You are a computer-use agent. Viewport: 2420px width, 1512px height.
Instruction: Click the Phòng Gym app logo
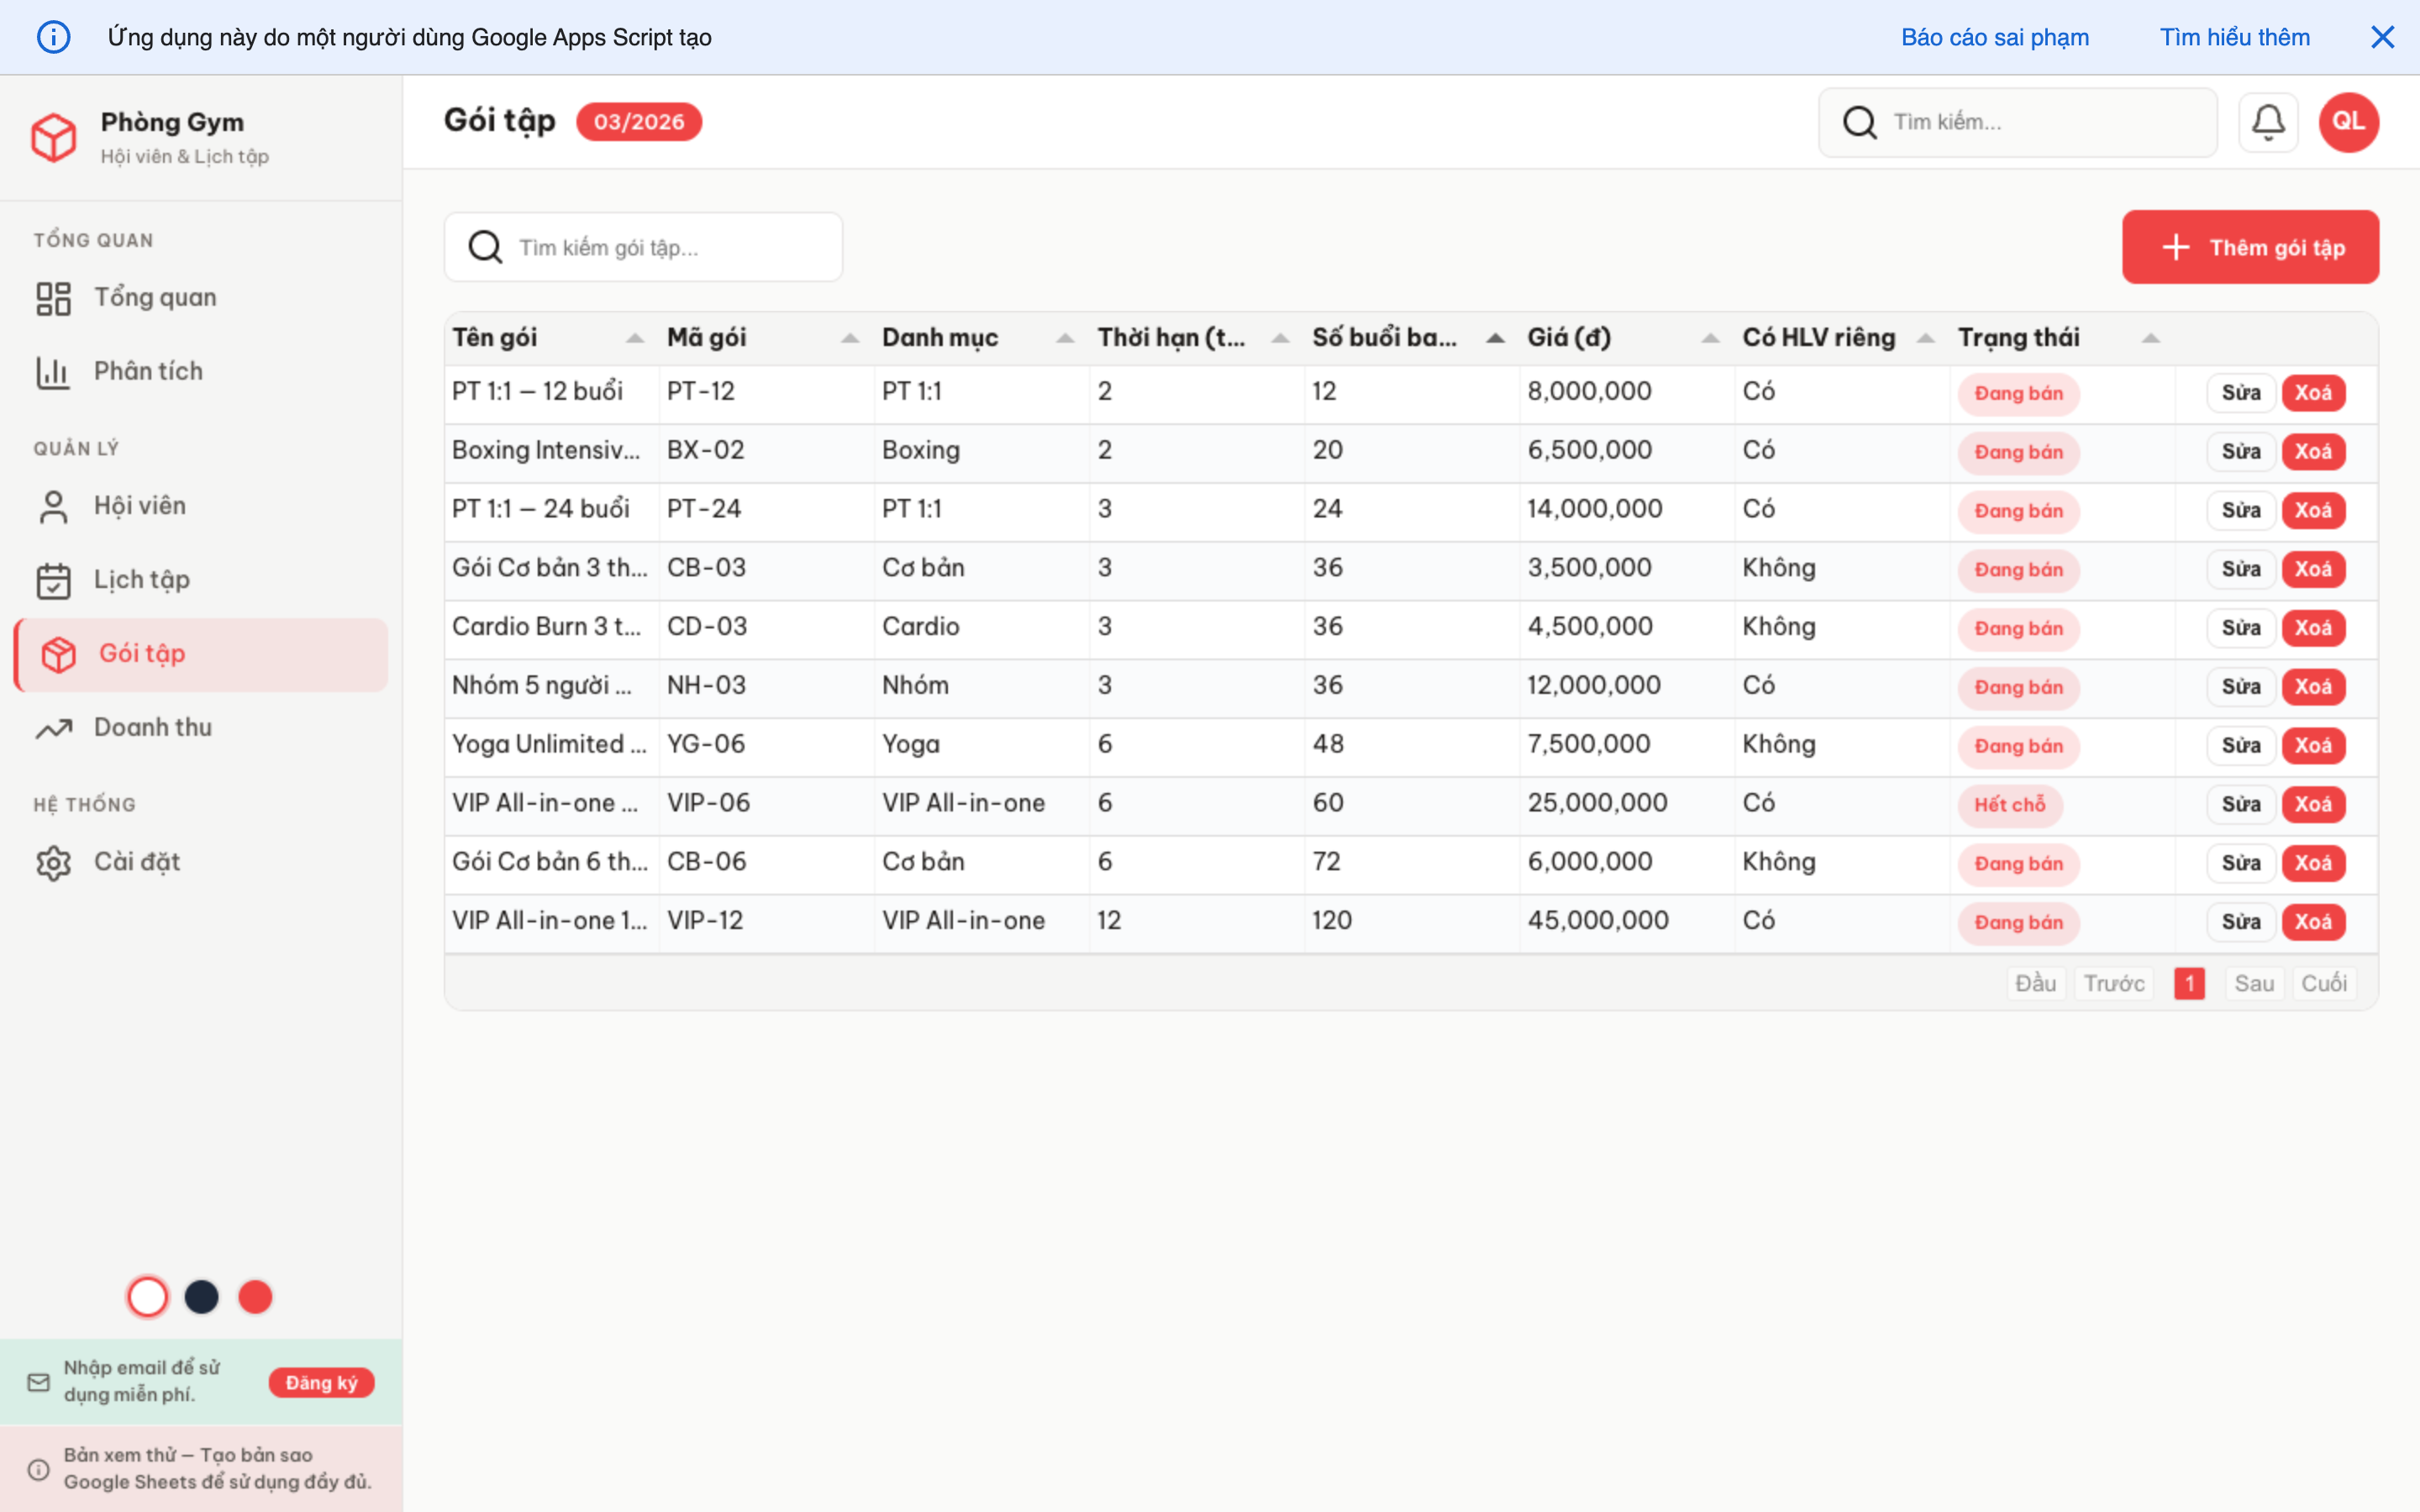[55, 137]
